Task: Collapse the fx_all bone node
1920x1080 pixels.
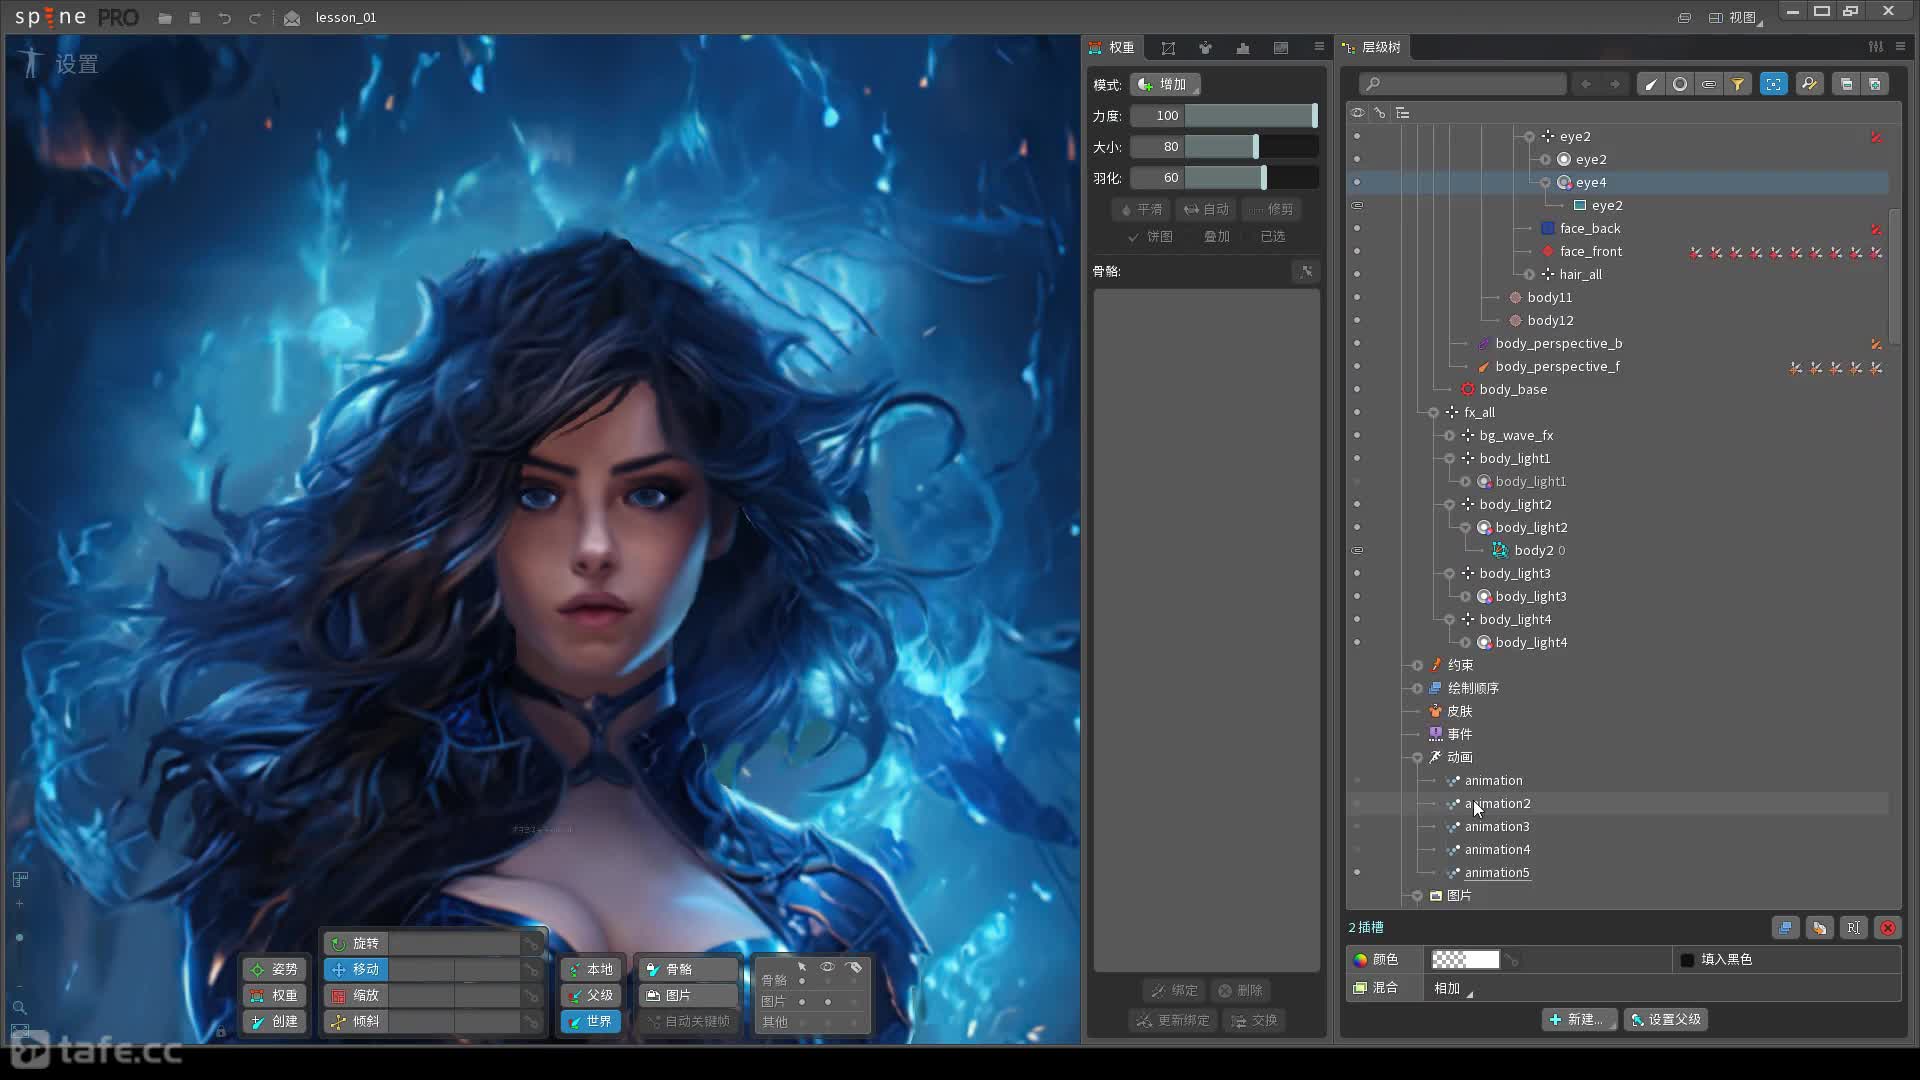Action: (x=1433, y=413)
